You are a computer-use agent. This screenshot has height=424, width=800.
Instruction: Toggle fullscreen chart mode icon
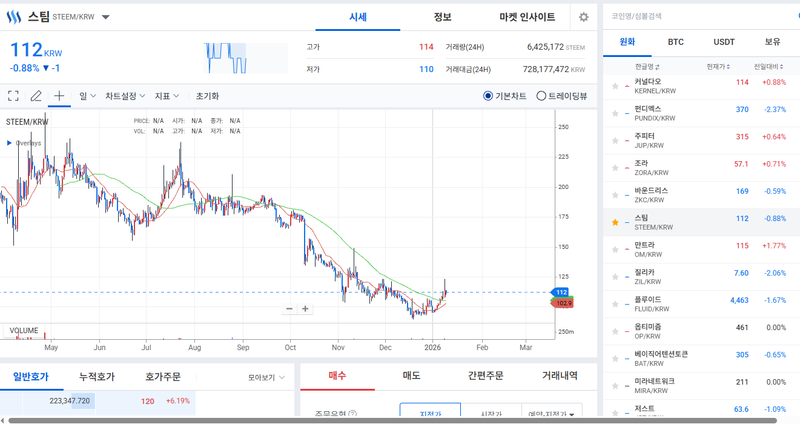point(13,96)
